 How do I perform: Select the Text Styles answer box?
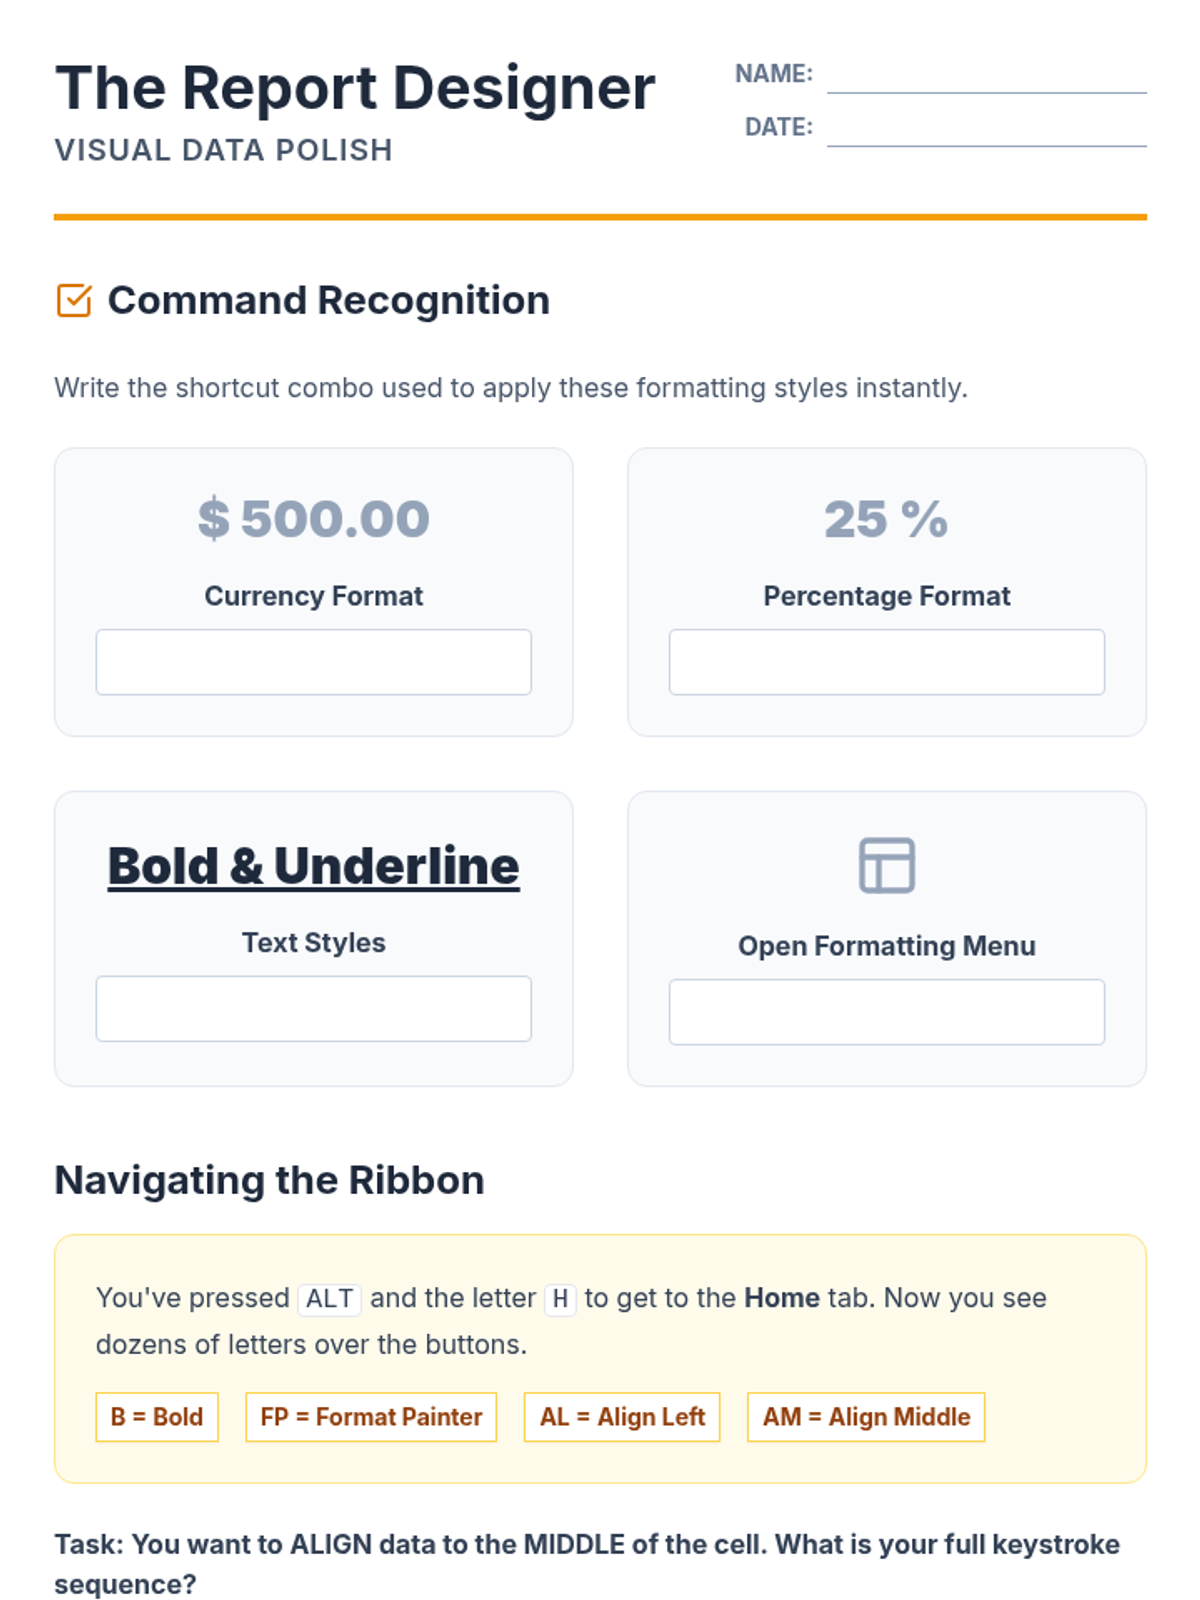313,1008
